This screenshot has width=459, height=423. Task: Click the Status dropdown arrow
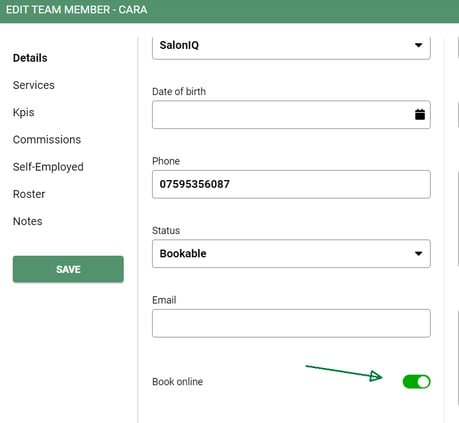click(x=418, y=254)
